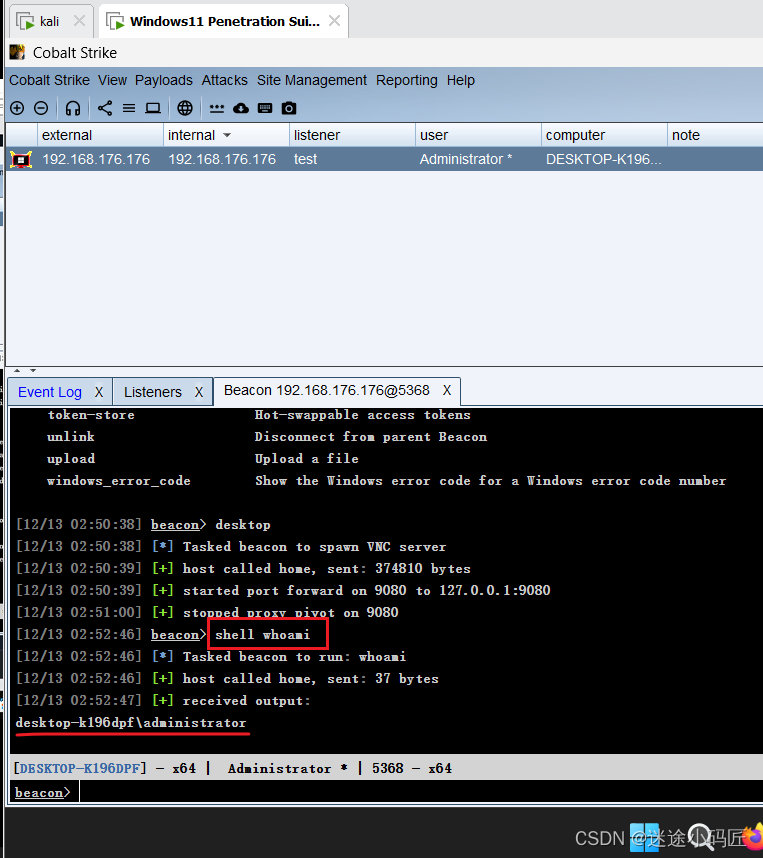
Task: Open the View menu
Action: [x=113, y=80]
